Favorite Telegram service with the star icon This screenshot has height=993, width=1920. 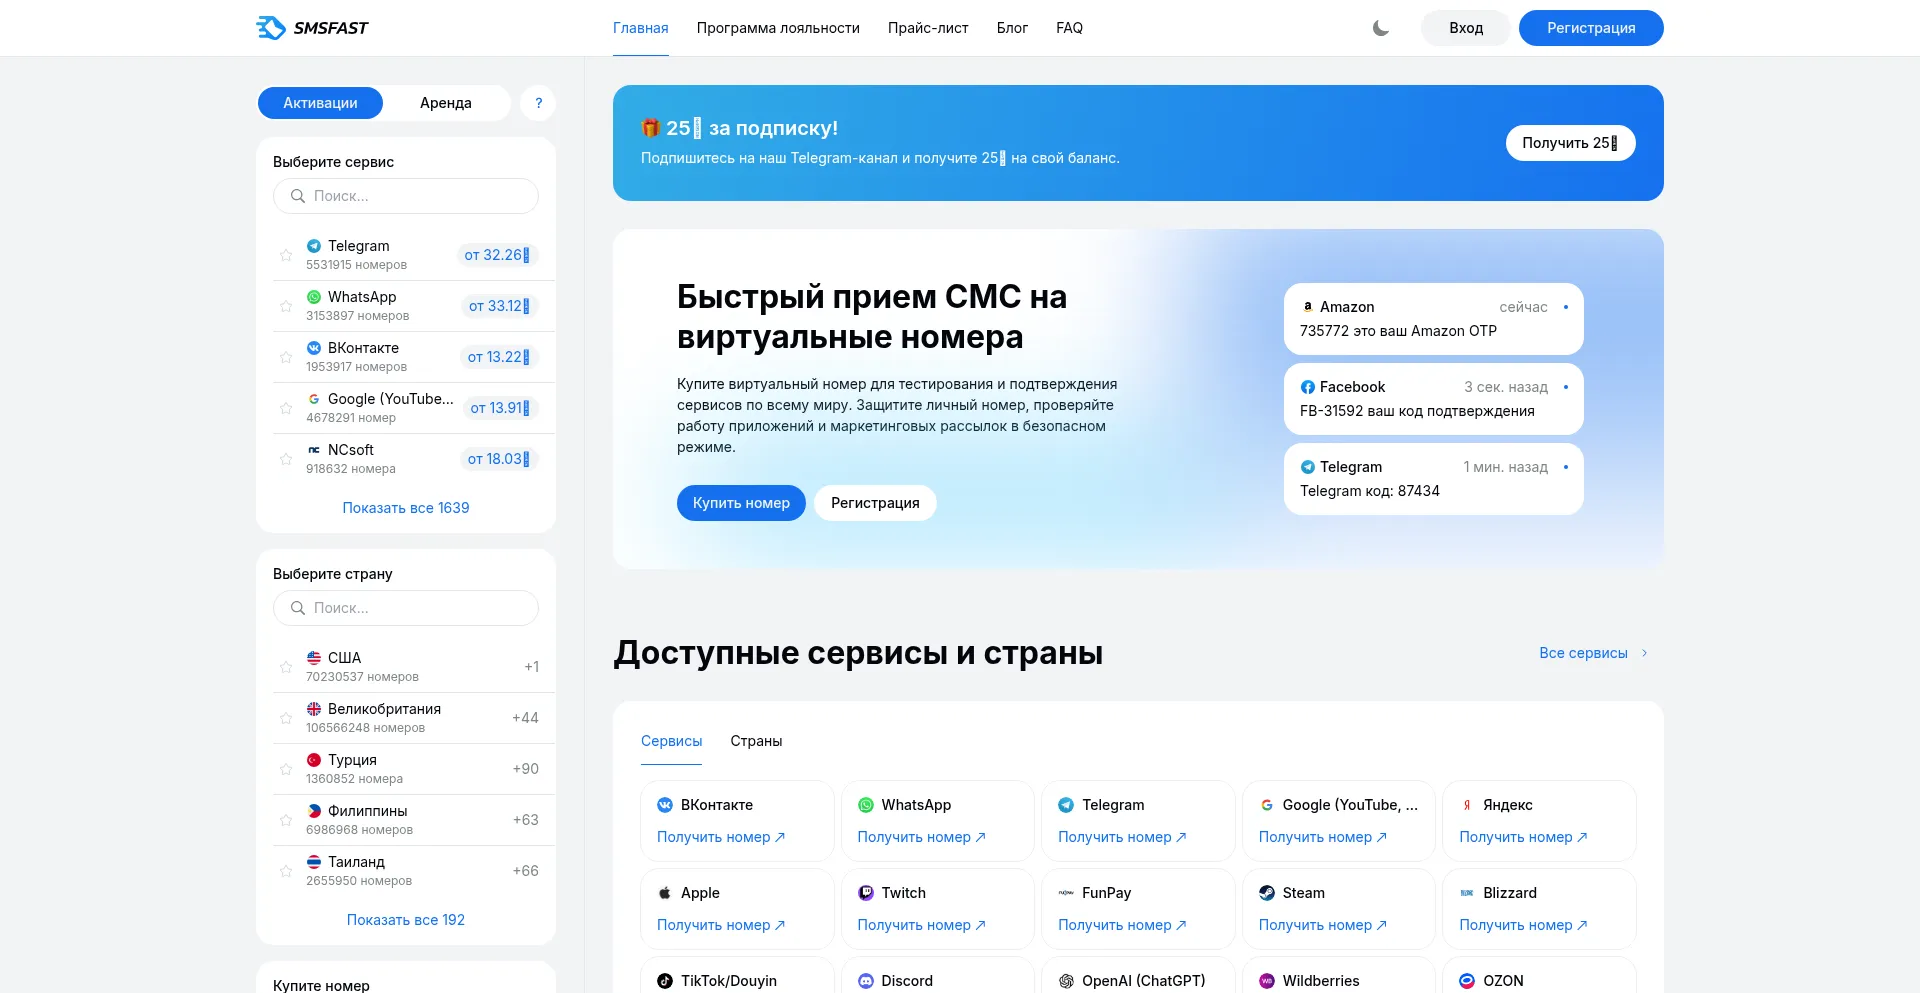coord(286,255)
